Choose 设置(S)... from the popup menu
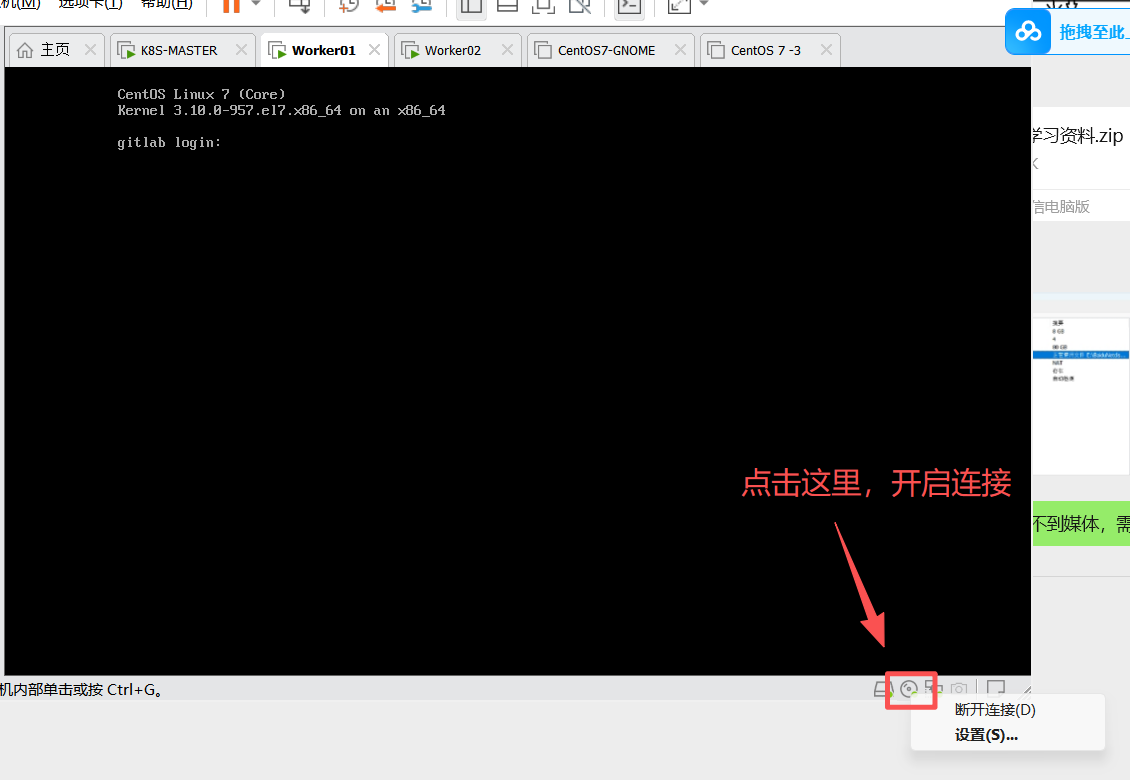The image size is (1130, 780). [x=987, y=735]
